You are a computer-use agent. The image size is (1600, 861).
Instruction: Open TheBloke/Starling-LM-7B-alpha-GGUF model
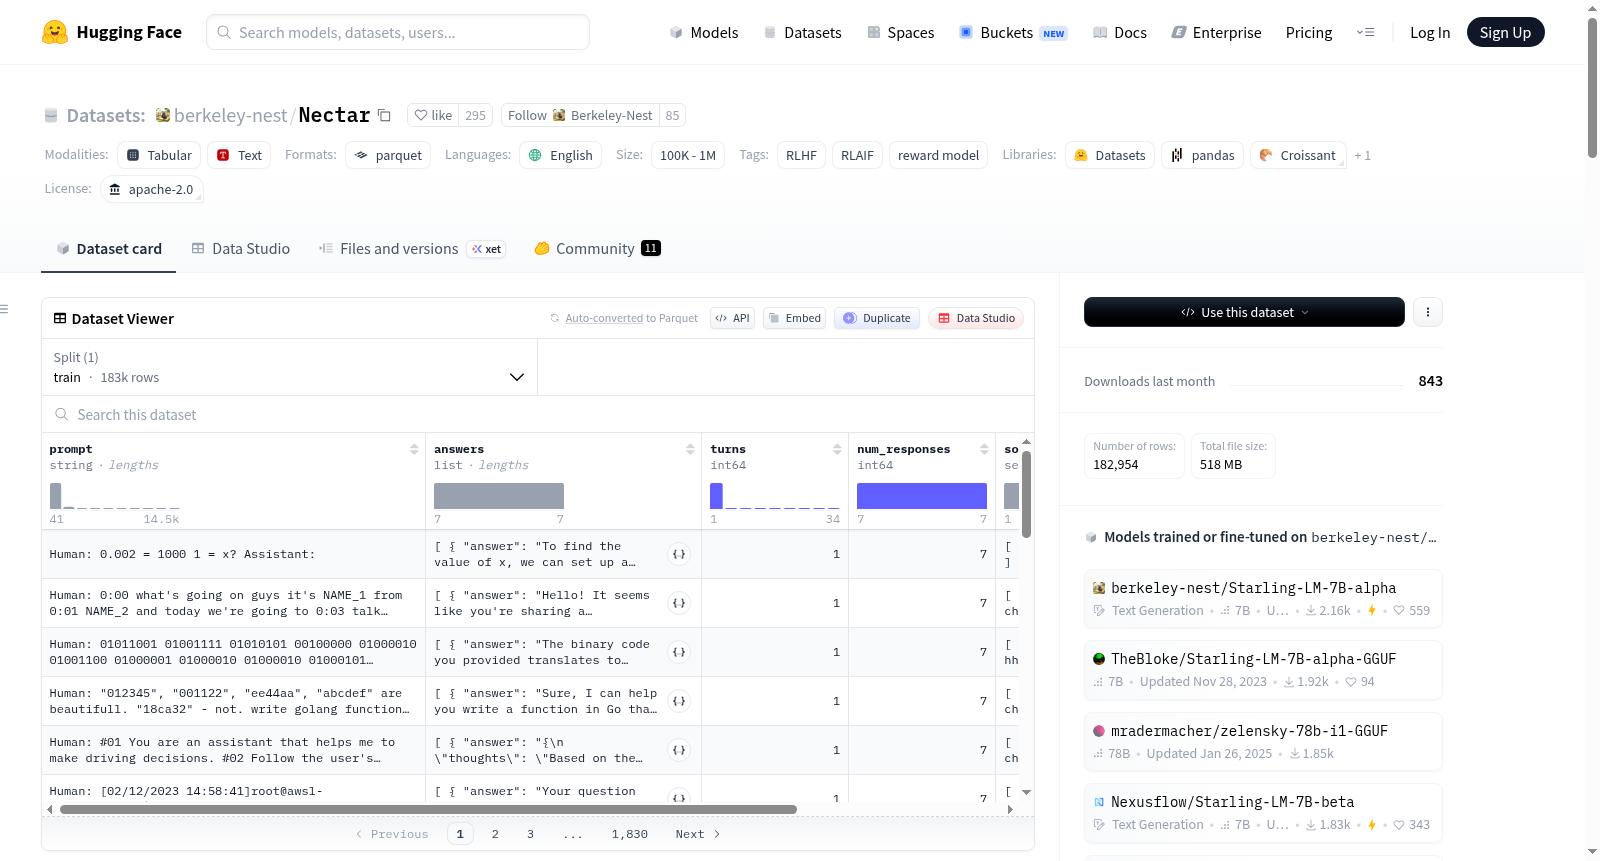click(1263, 670)
